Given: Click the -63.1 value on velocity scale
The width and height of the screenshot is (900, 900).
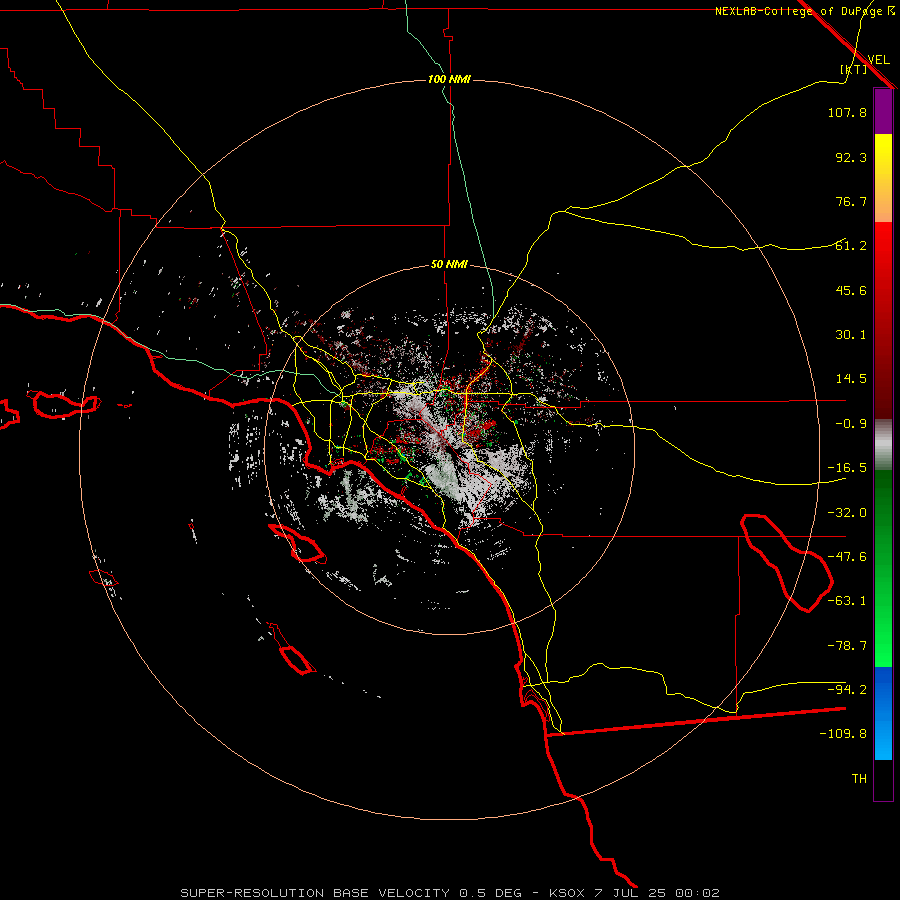Looking at the screenshot, I should [x=847, y=601].
